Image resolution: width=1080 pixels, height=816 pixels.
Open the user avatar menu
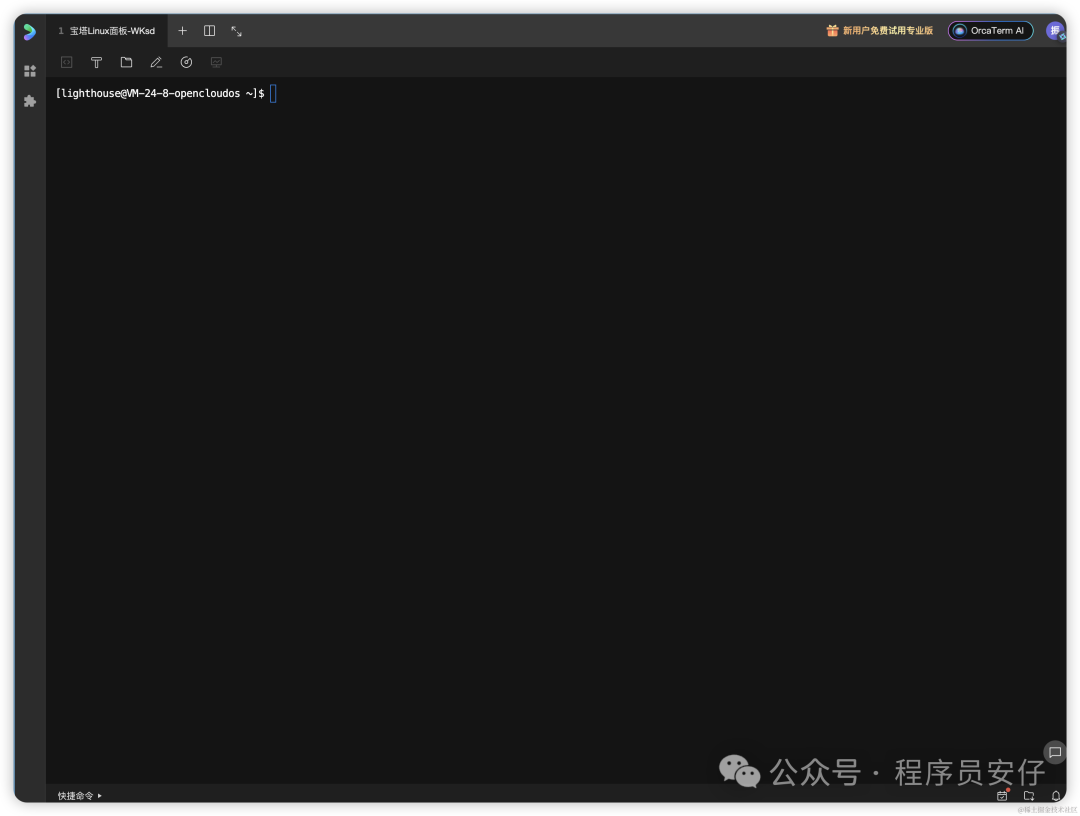(1055, 31)
